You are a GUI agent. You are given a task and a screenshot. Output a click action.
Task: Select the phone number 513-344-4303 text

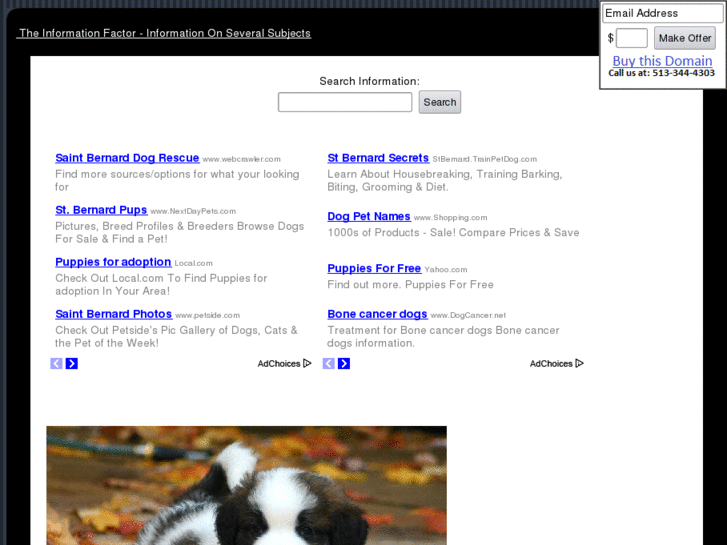click(683, 73)
